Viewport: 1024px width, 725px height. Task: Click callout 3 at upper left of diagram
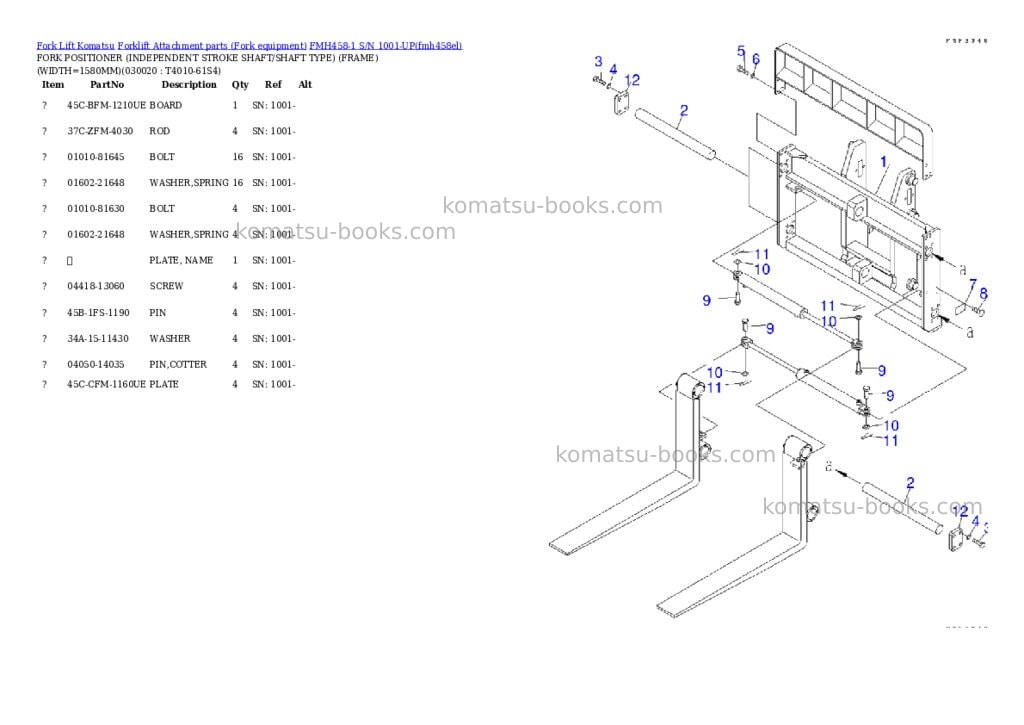[x=598, y=61]
